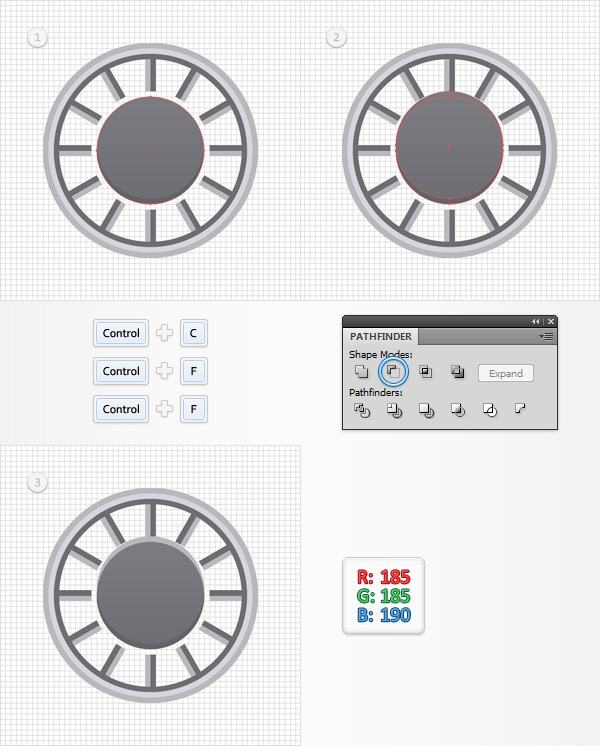Apply the Intersect shape mode
Screen dimensions: 600x746
425,372
